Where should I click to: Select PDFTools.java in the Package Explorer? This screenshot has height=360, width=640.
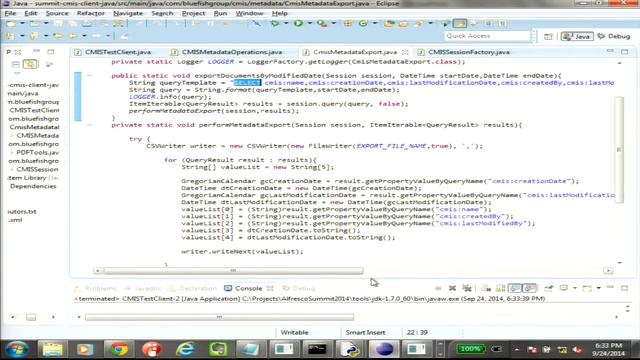[38, 152]
